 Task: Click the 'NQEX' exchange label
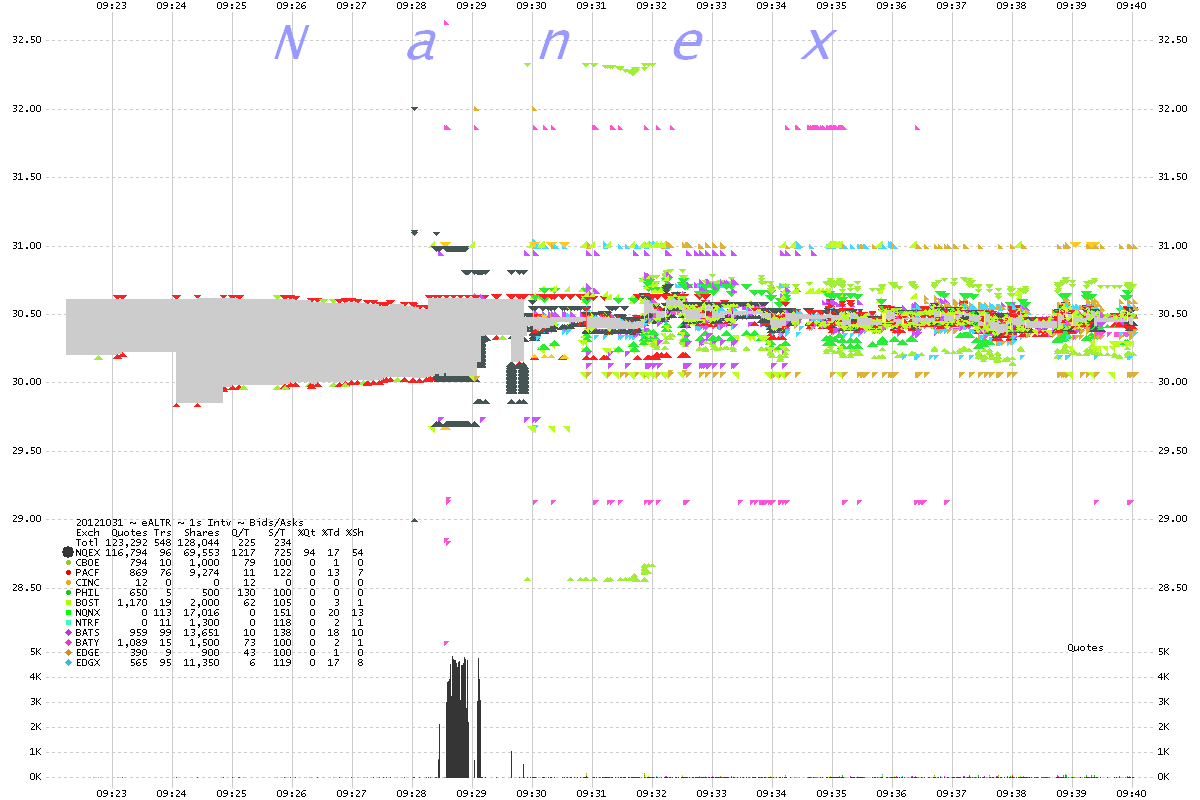click(88, 553)
